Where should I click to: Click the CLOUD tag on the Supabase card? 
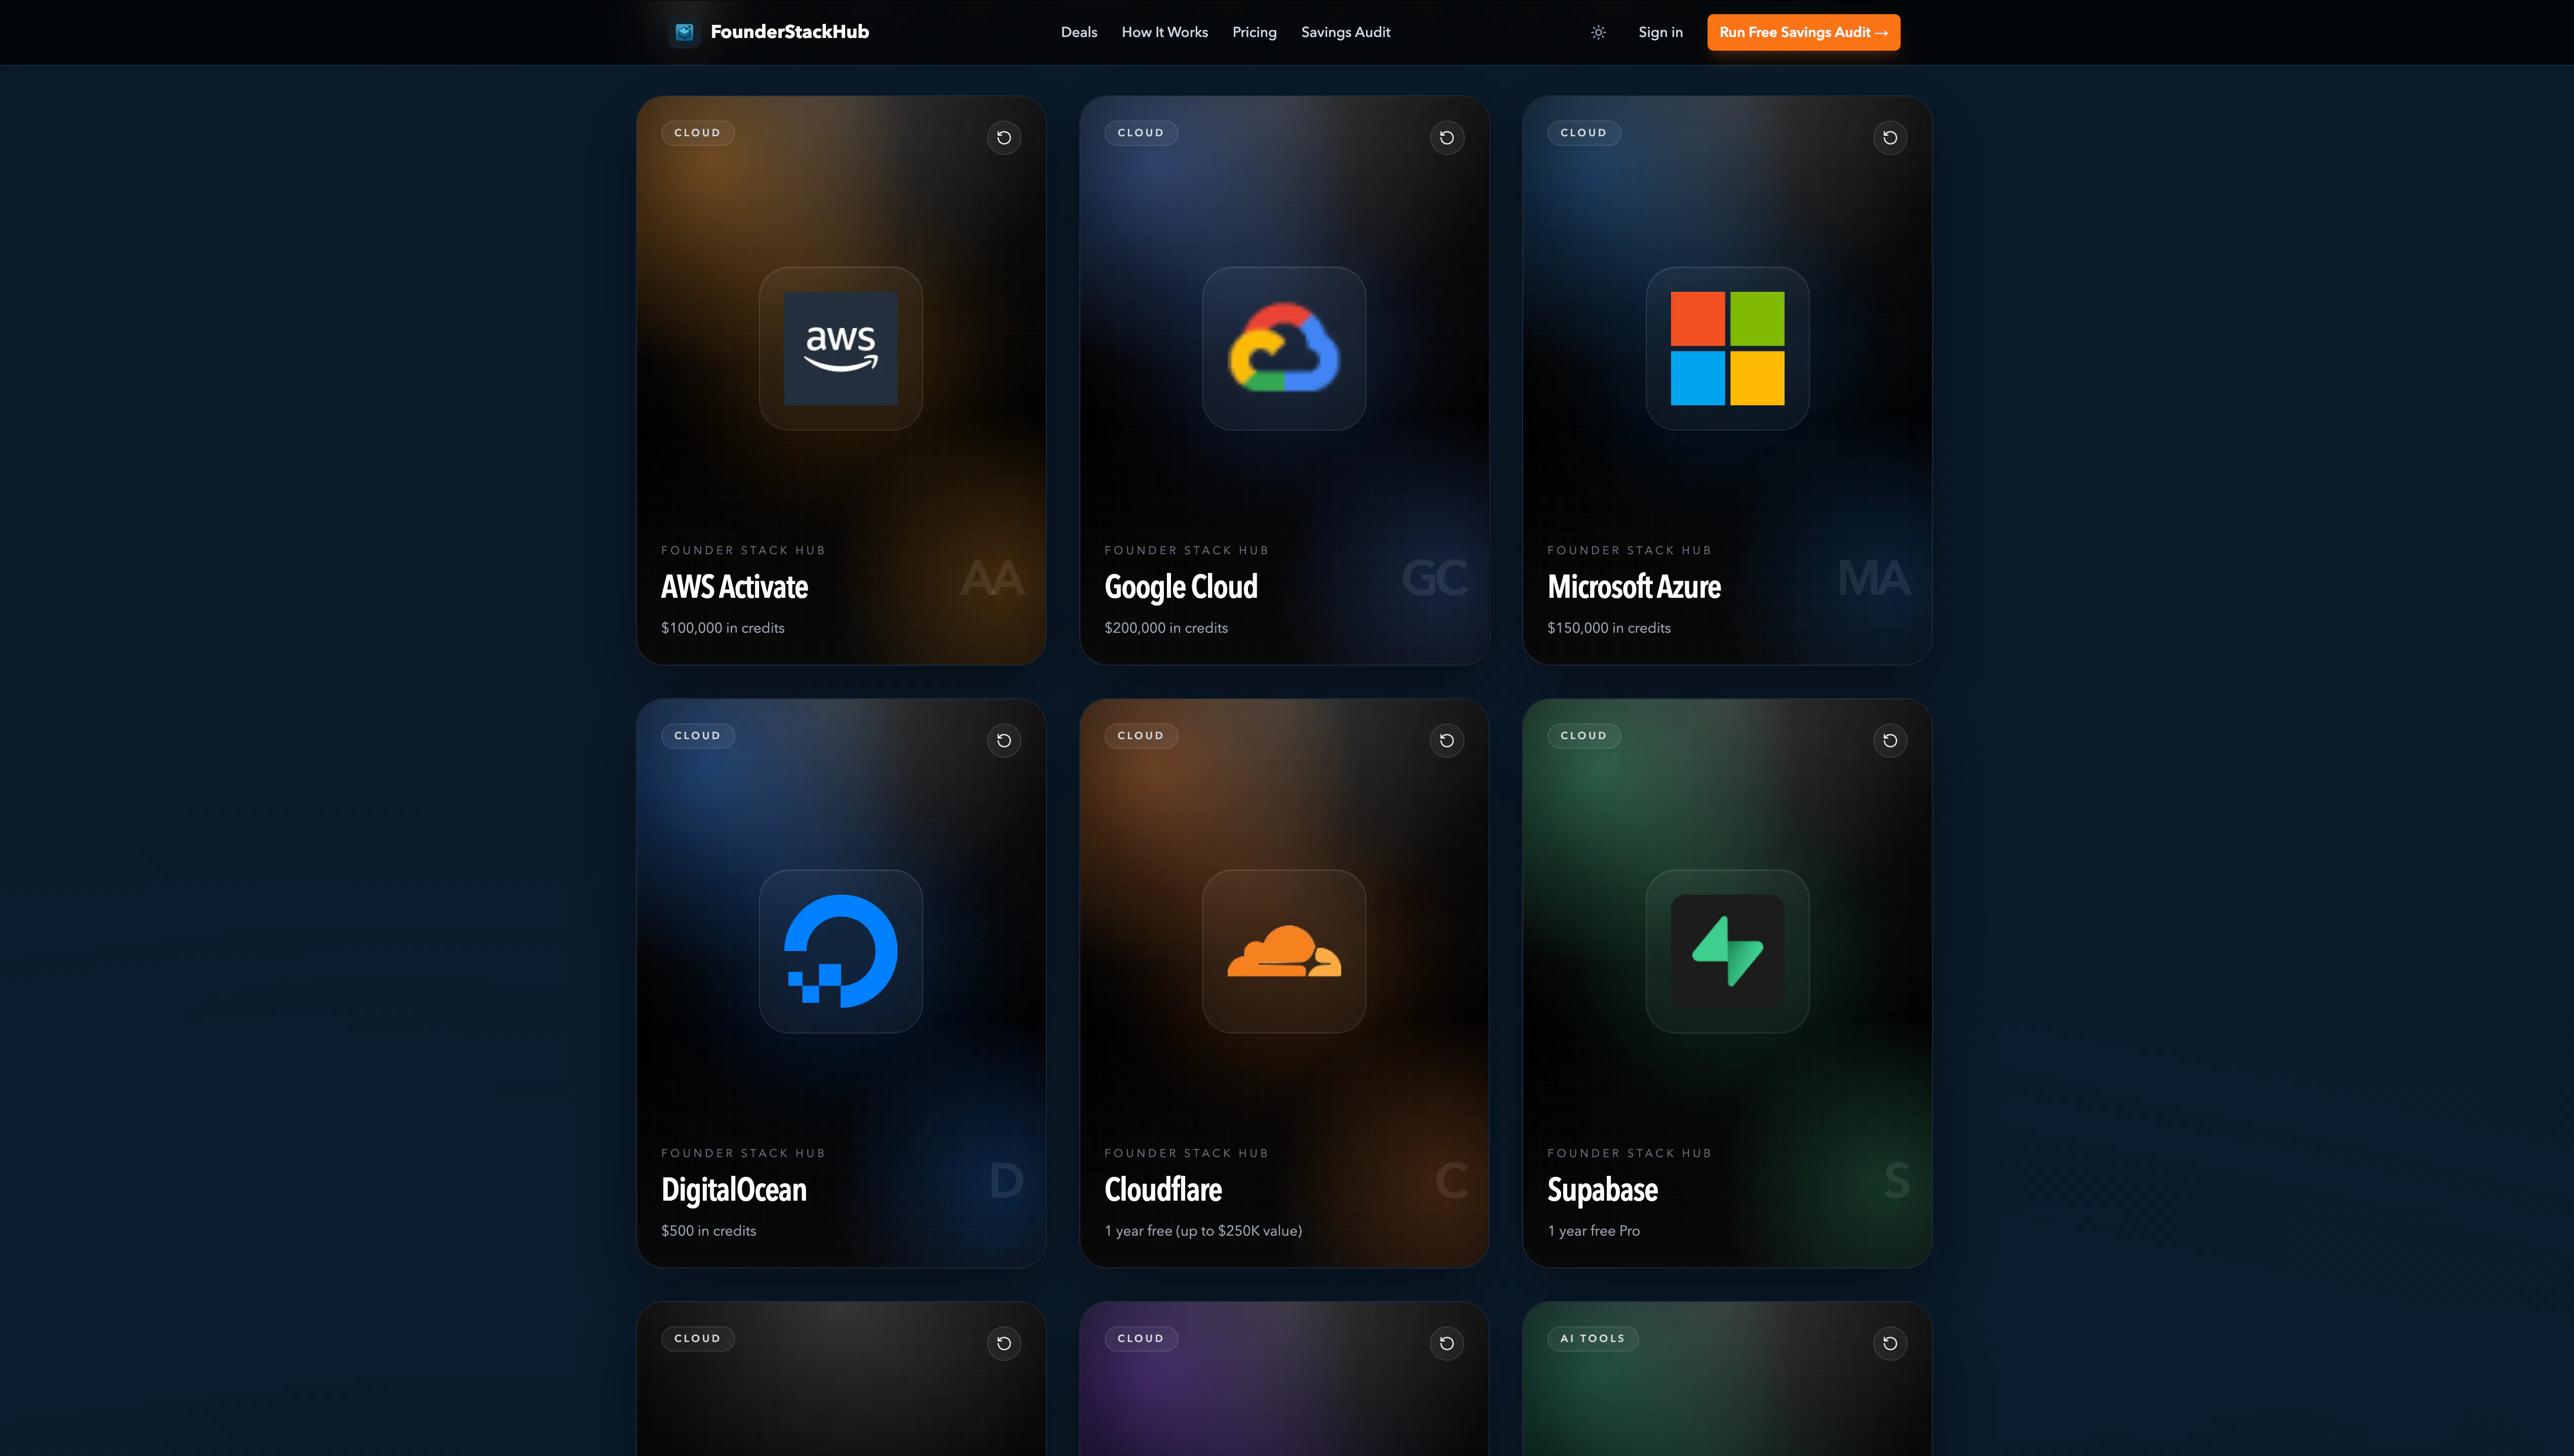[x=1583, y=736]
